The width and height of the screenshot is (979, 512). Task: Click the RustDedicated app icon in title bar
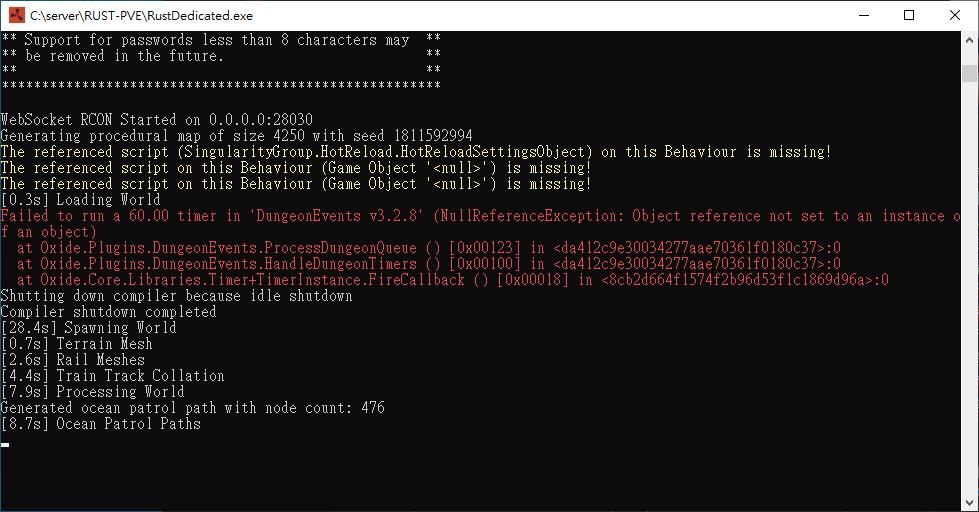17,15
